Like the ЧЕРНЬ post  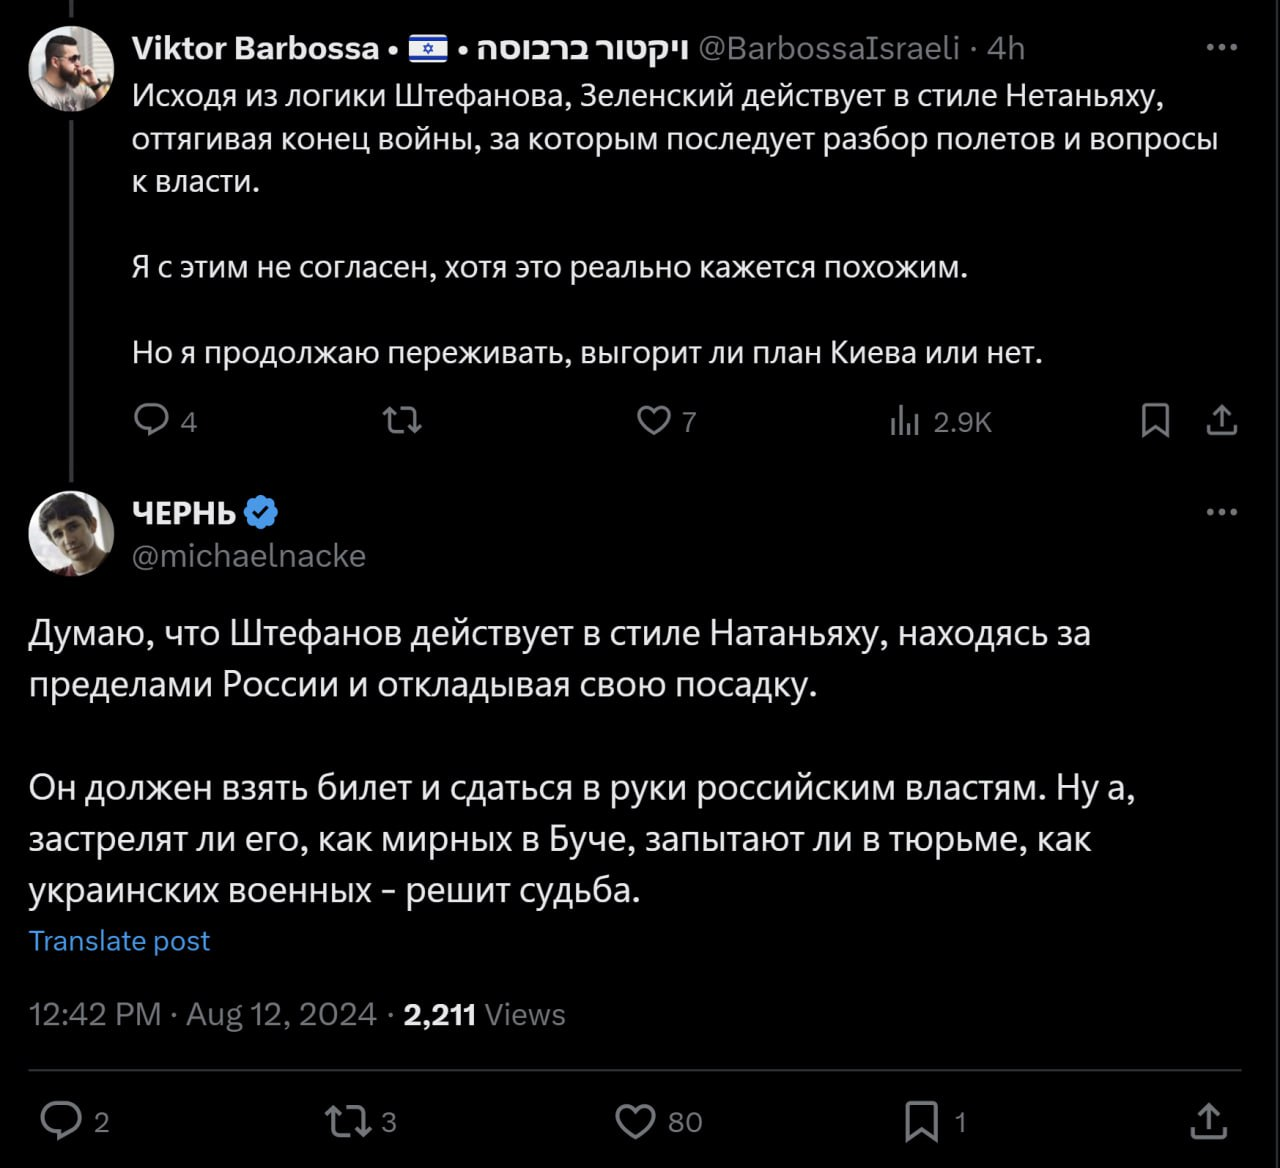point(635,1121)
